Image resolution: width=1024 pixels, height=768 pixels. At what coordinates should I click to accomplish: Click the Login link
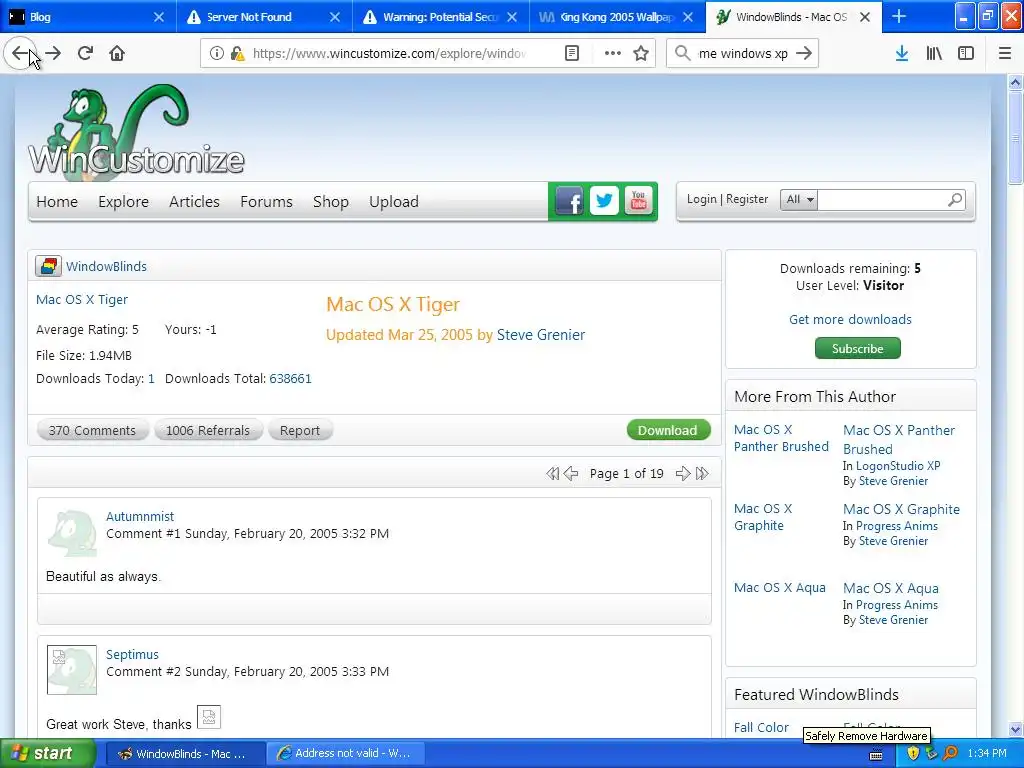(x=701, y=199)
